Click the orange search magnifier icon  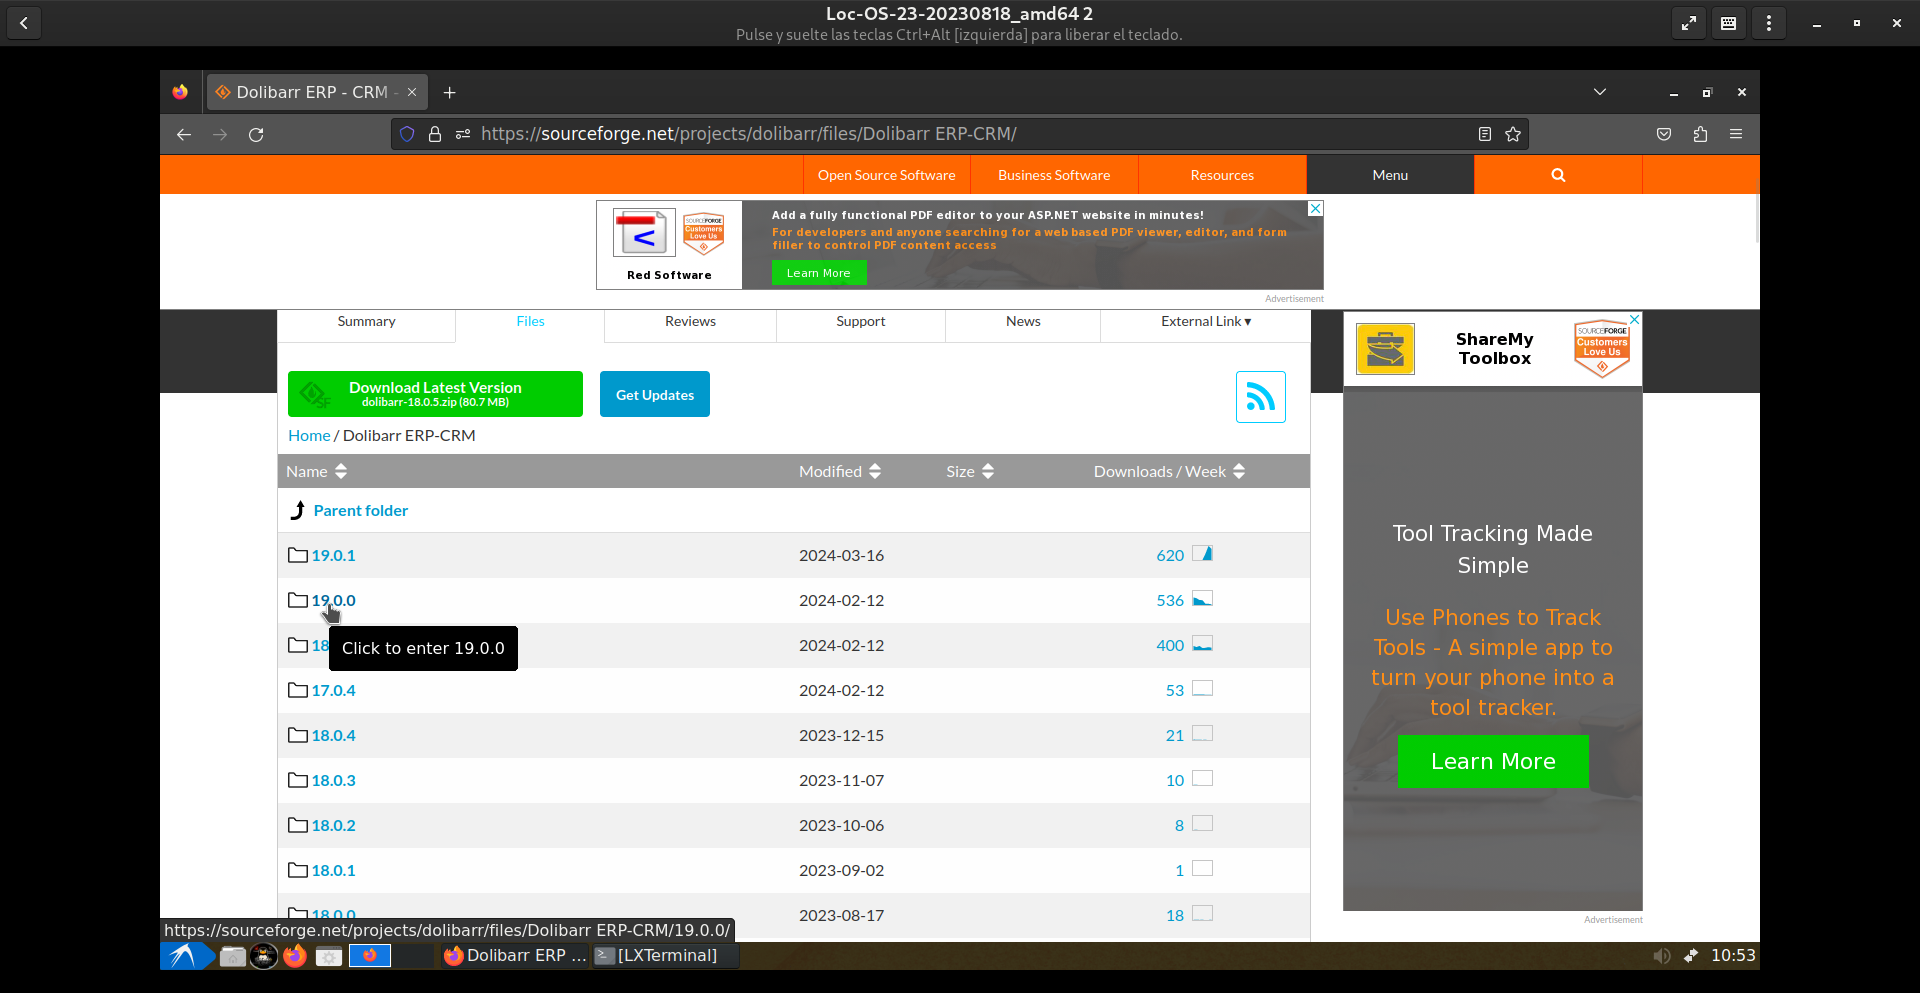pos(1557,175)
